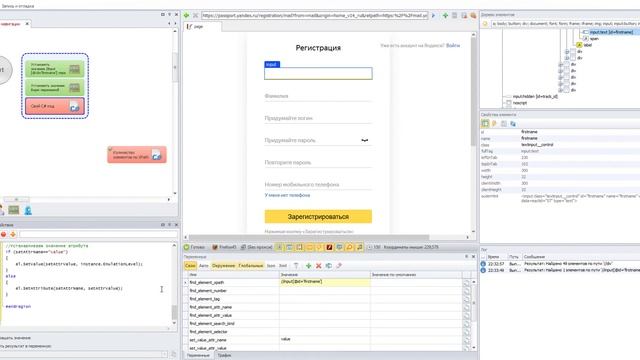Screen dimensions: 640x360
Task: Toggle the 'Окружение' variables filter
Action: (223, 266)
